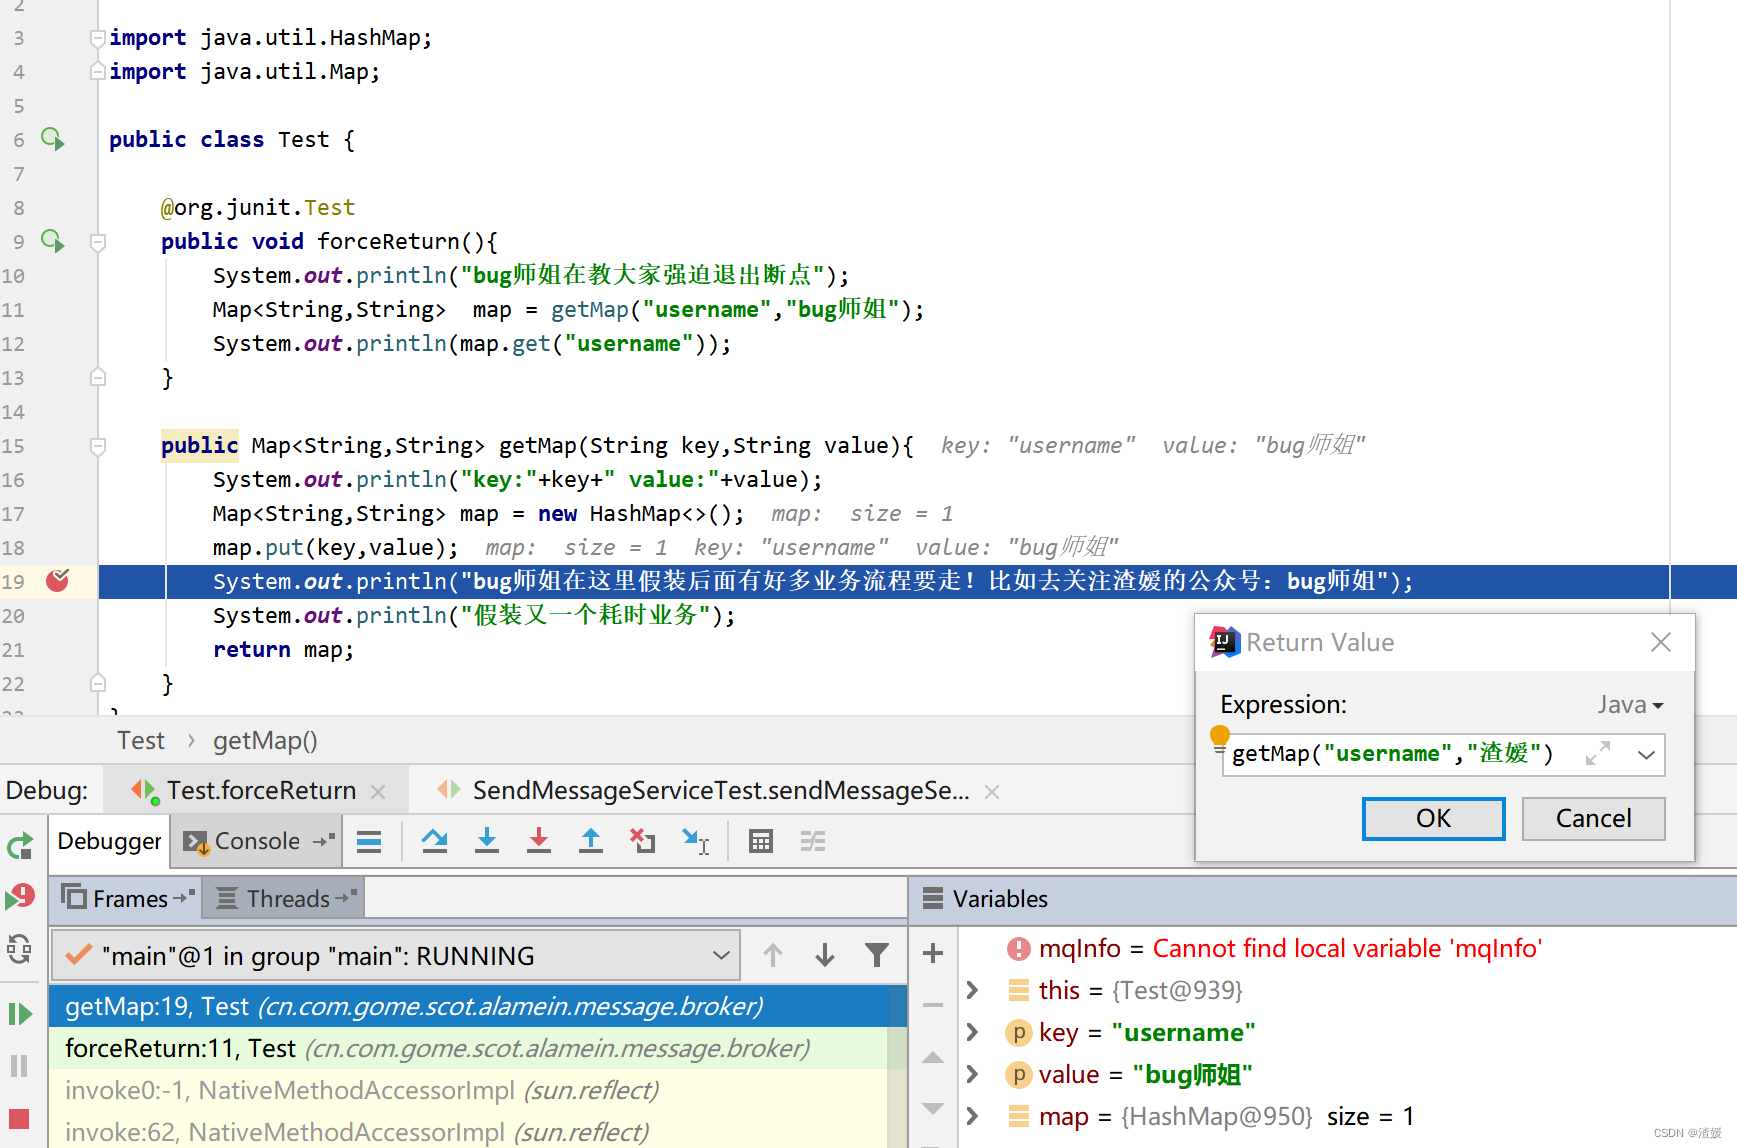
Task: Open the main thread selector dropdown
Action: tap(722, 955)
